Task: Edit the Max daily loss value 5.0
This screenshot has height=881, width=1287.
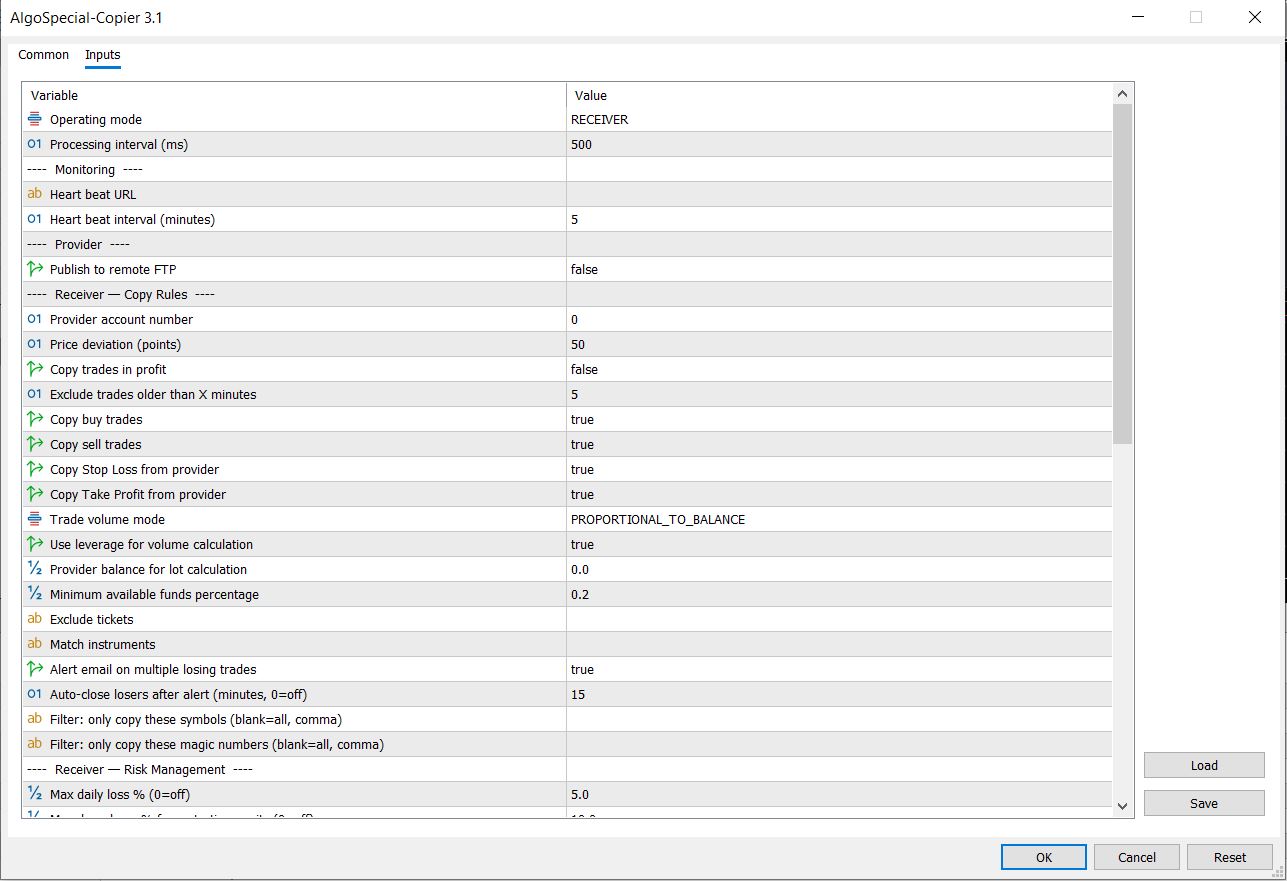Action: 839,794
